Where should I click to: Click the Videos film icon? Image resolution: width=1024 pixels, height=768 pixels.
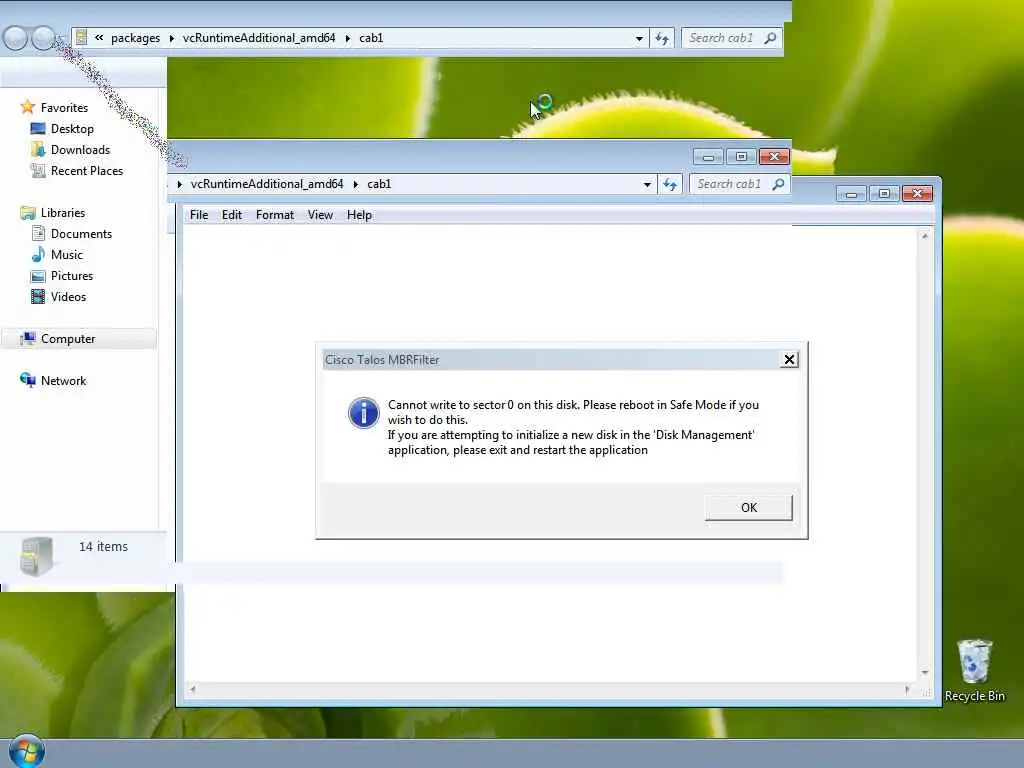coord(38,296)
